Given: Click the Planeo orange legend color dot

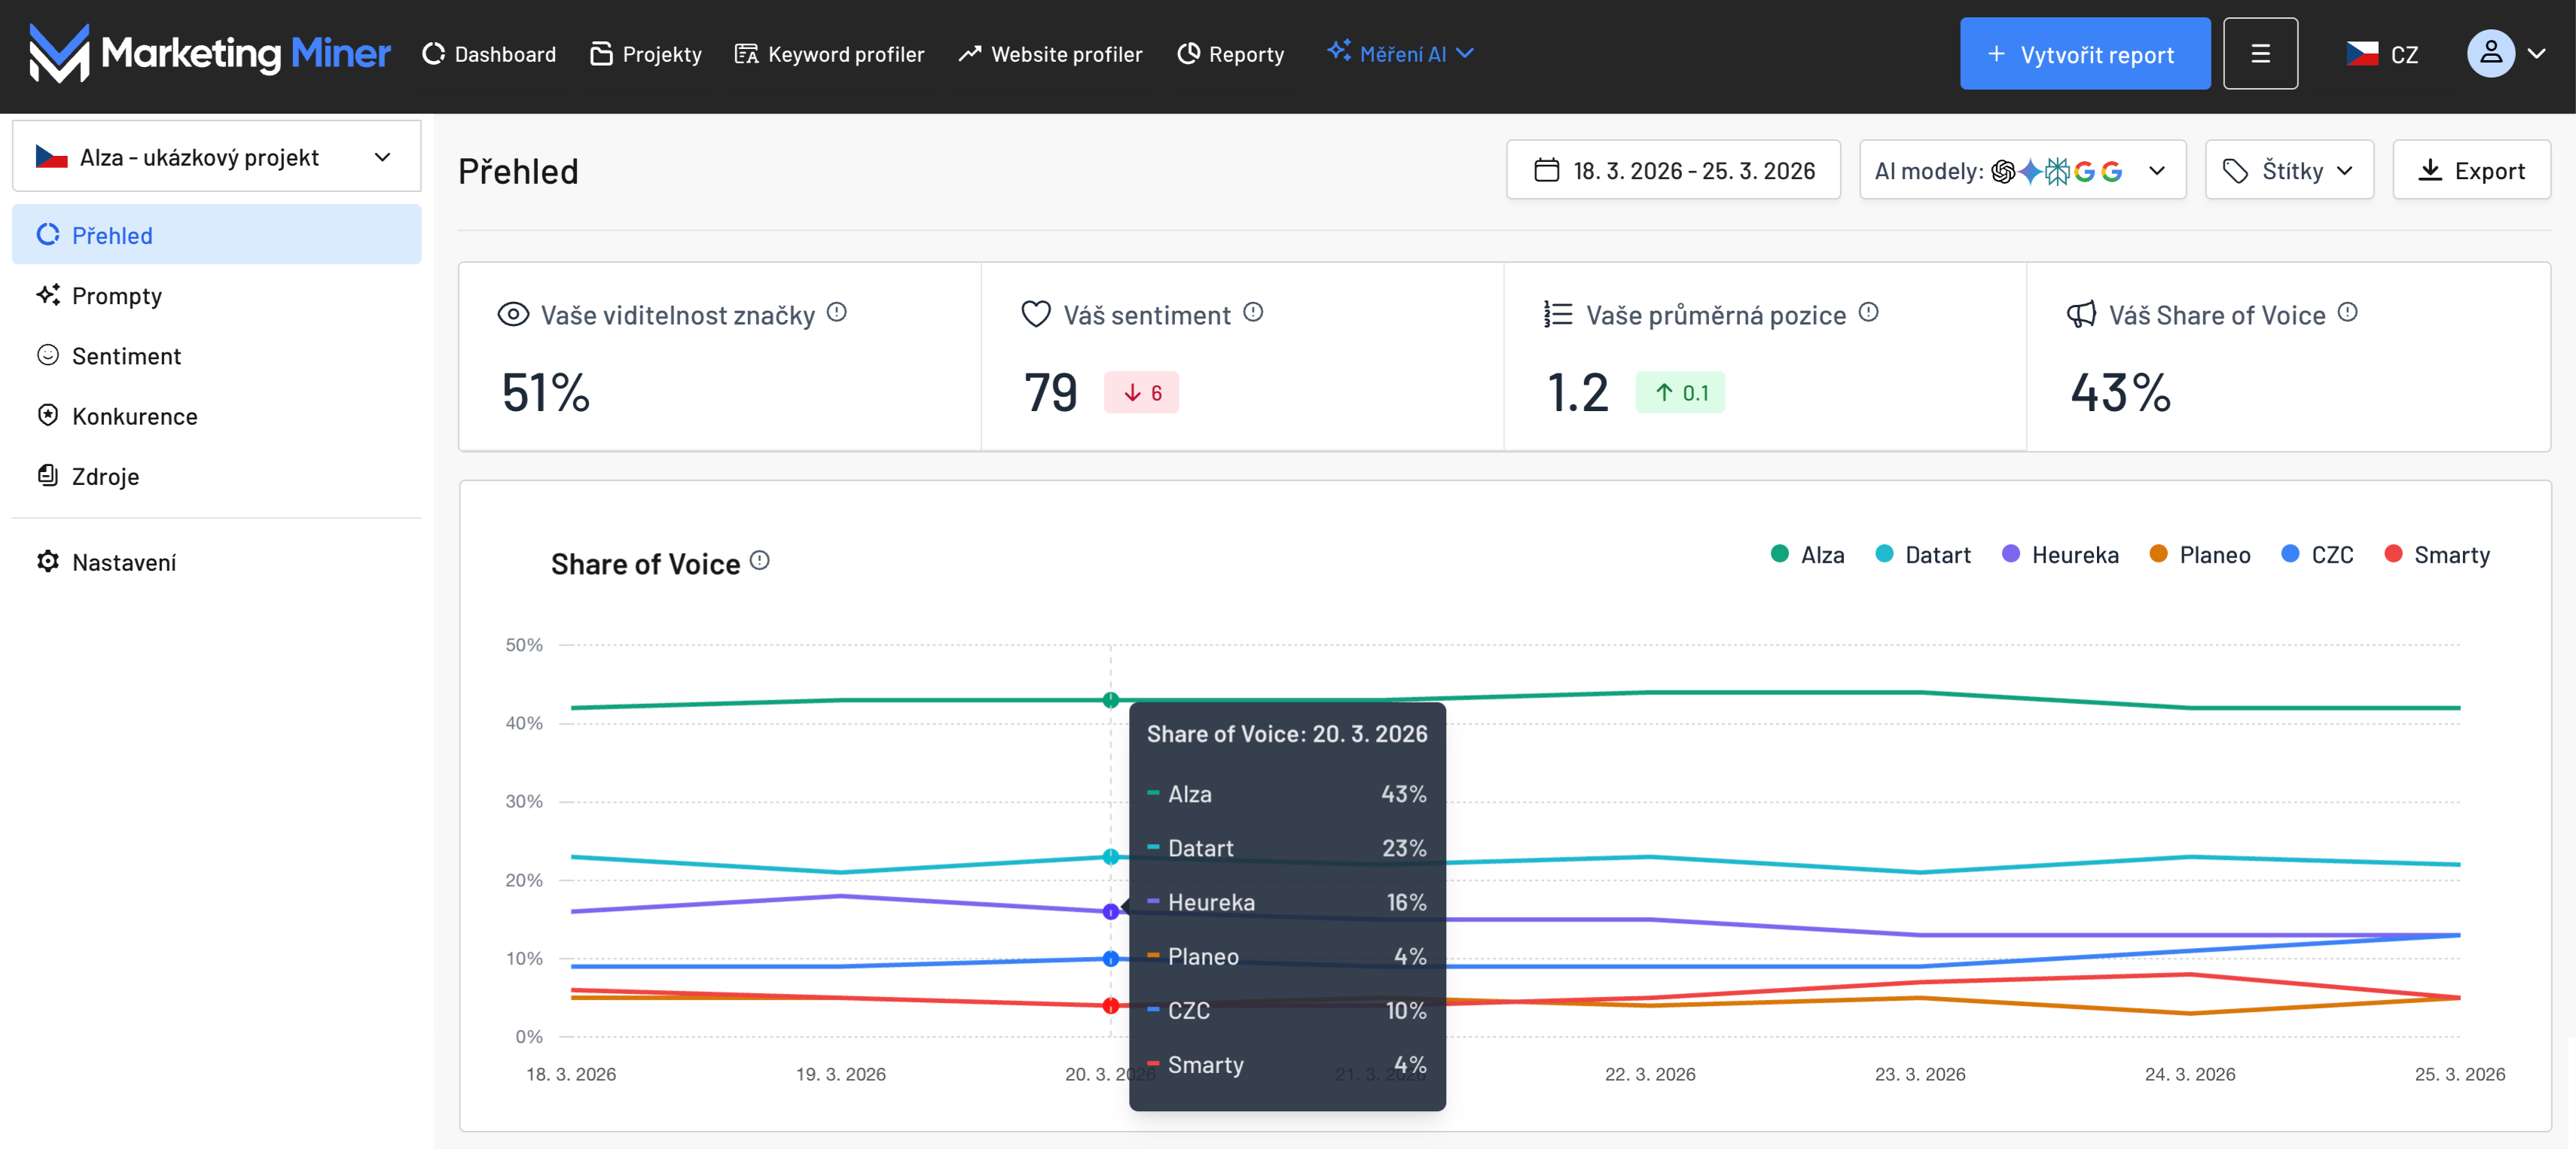Looking at the screenshot, I should pos(2158,554).
